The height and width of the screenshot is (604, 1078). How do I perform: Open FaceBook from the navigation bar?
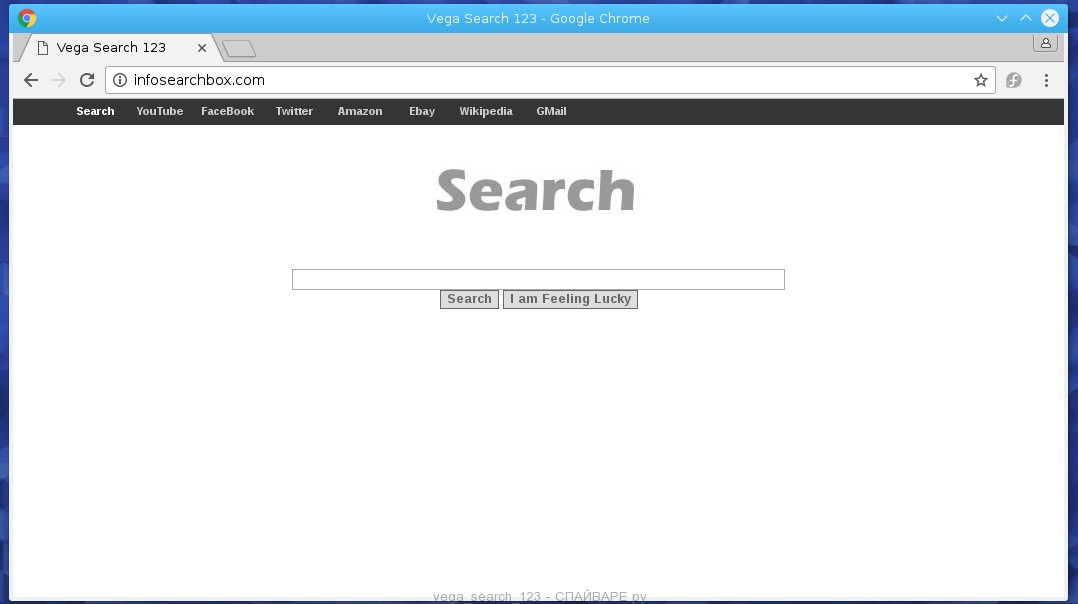click(227, 111)
